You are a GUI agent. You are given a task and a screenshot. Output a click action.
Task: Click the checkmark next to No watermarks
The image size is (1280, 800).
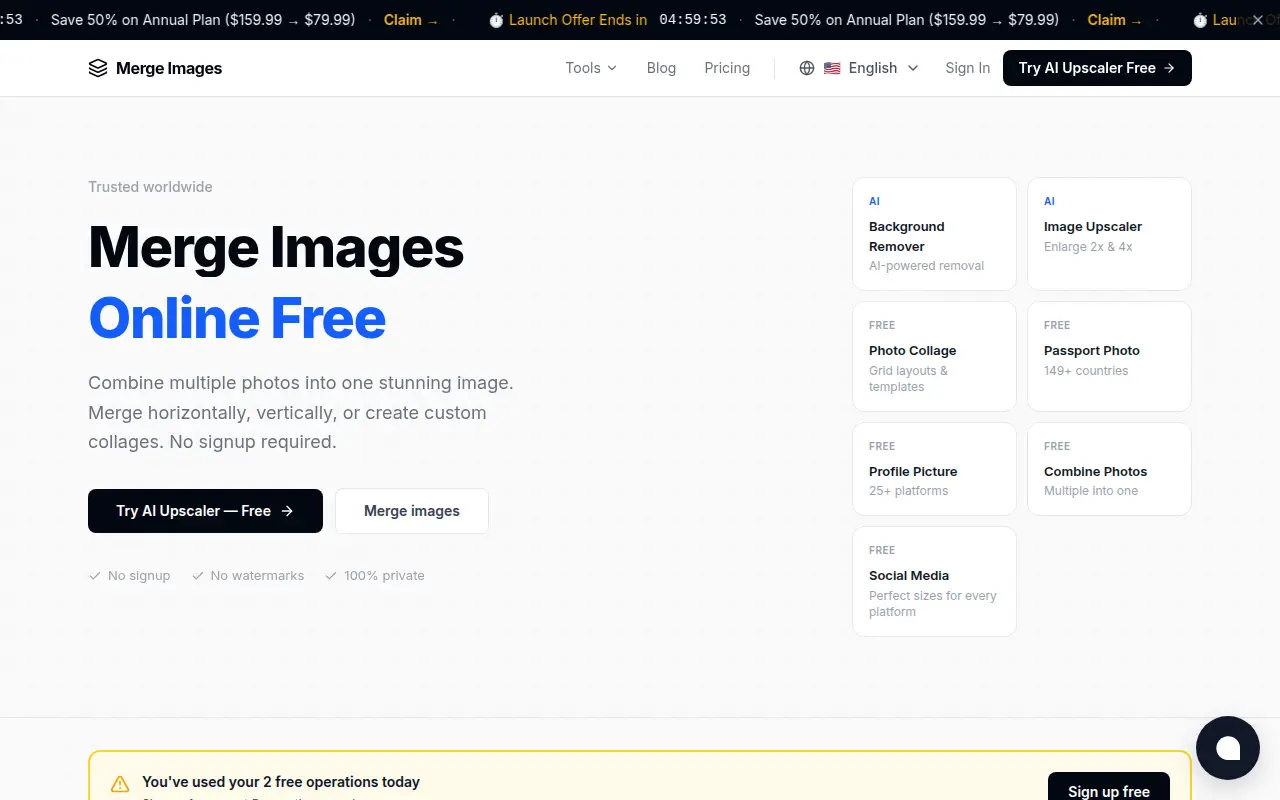(x=198, y=576)
